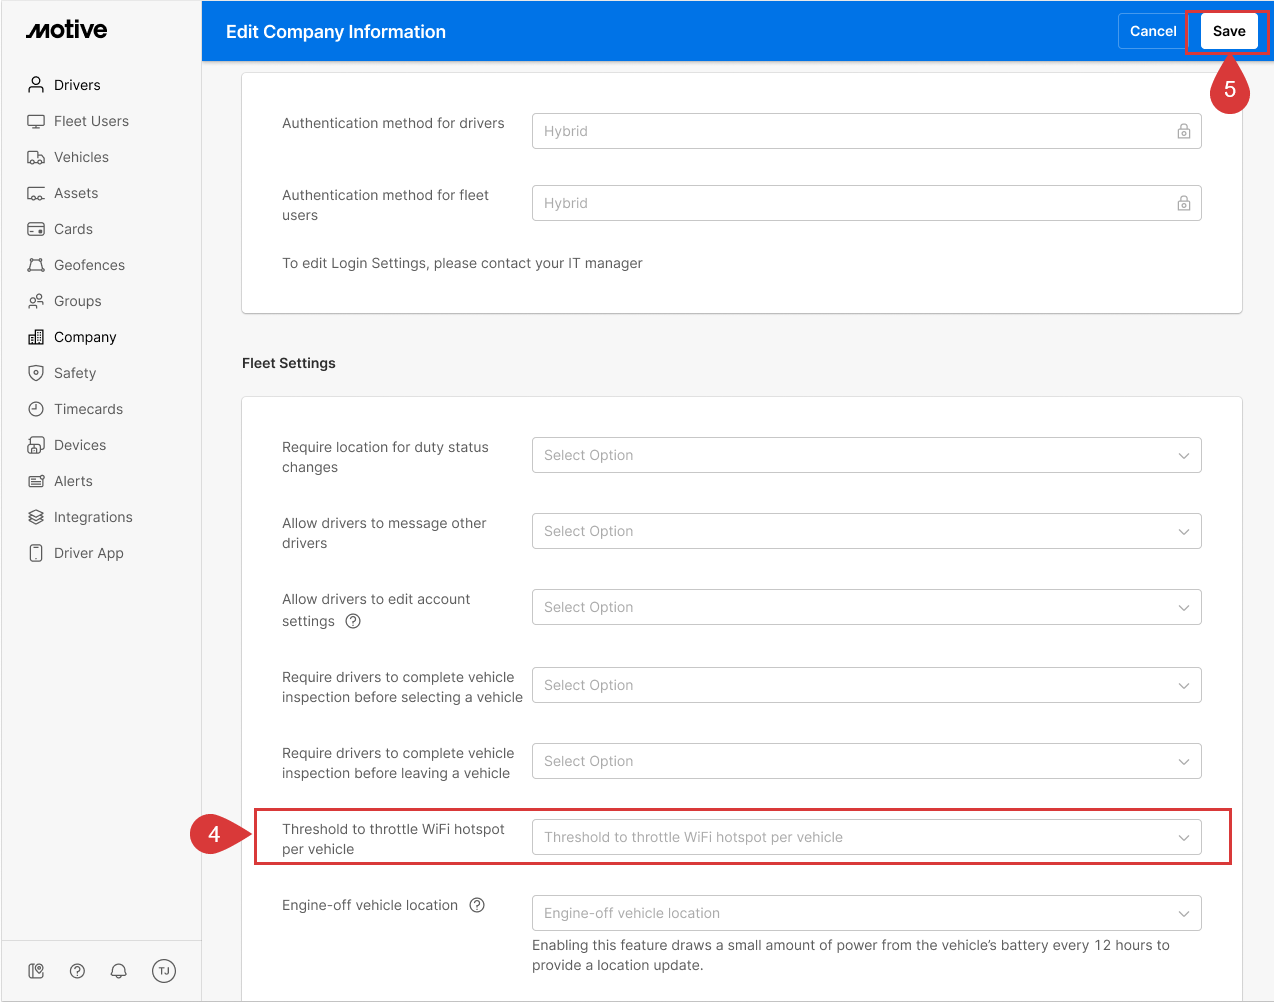
Task: Go to Company in the sidebar
Action: (x=85, y=337)
